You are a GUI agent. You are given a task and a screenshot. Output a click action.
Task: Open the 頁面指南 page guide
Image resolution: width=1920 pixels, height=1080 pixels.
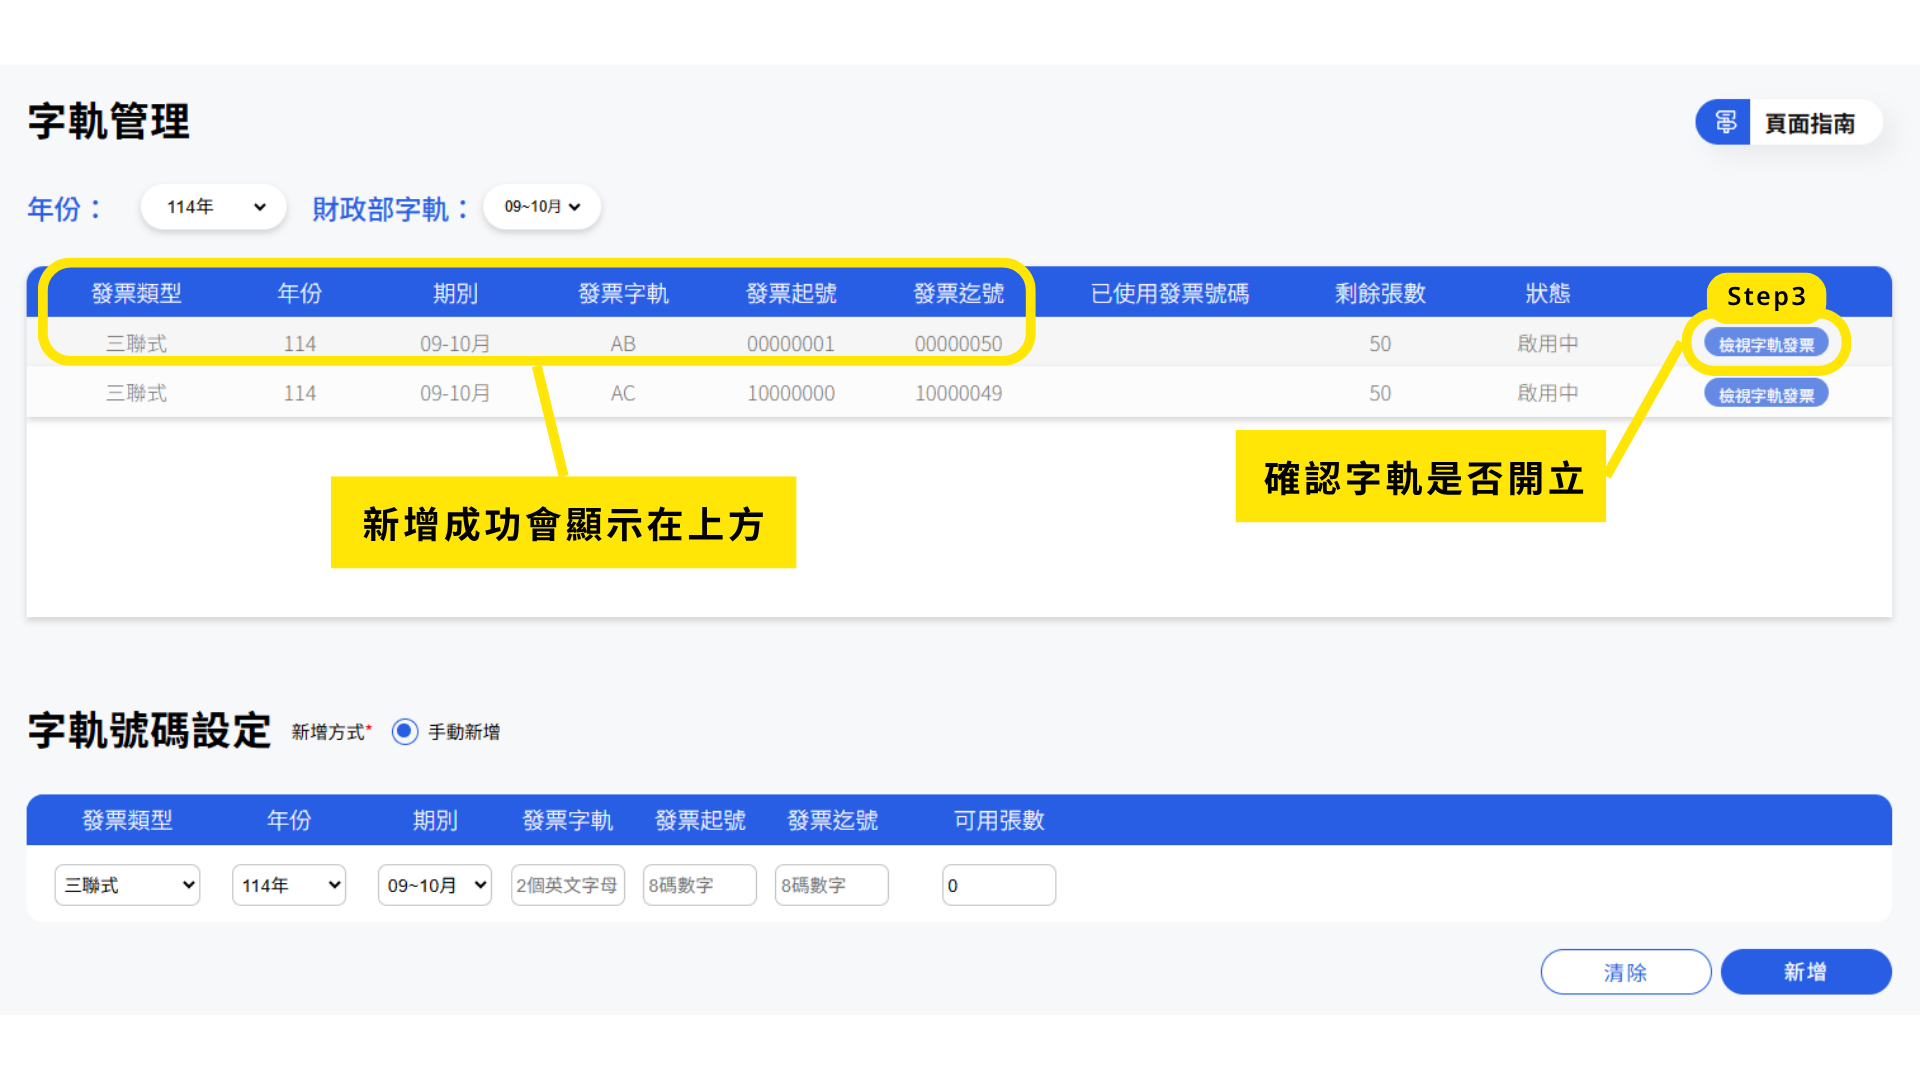1808,123
